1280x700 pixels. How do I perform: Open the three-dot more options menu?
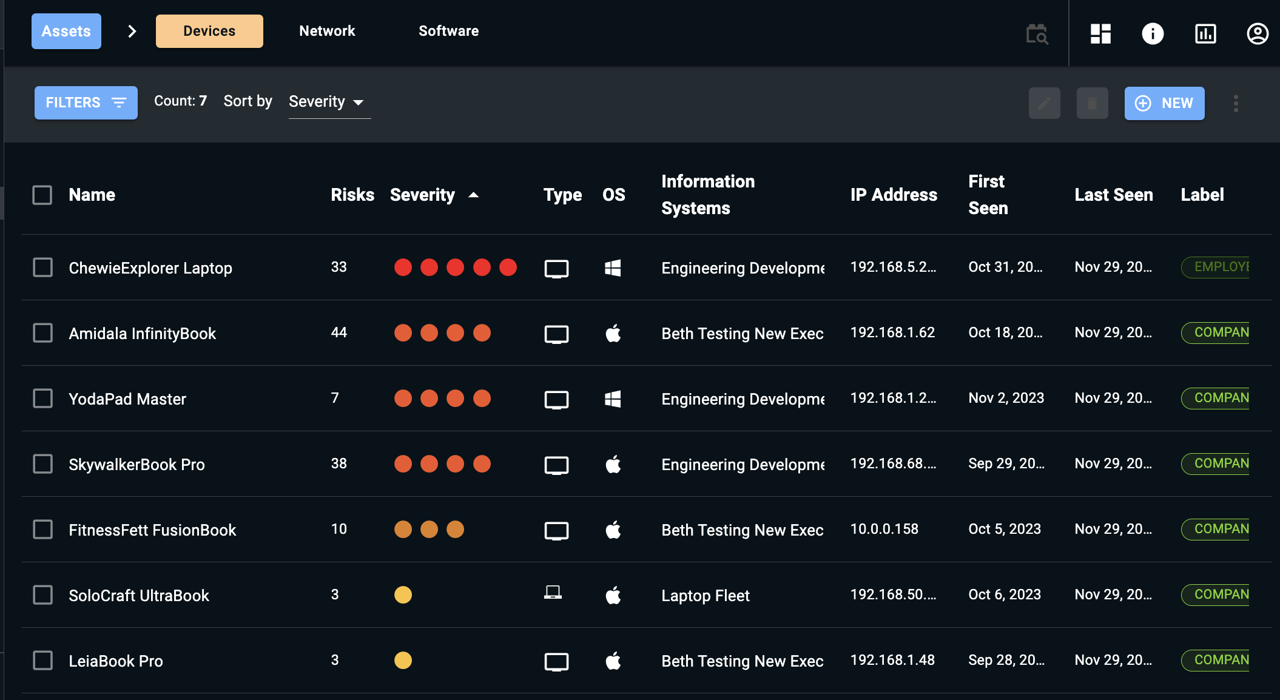tap(1236, 103)
